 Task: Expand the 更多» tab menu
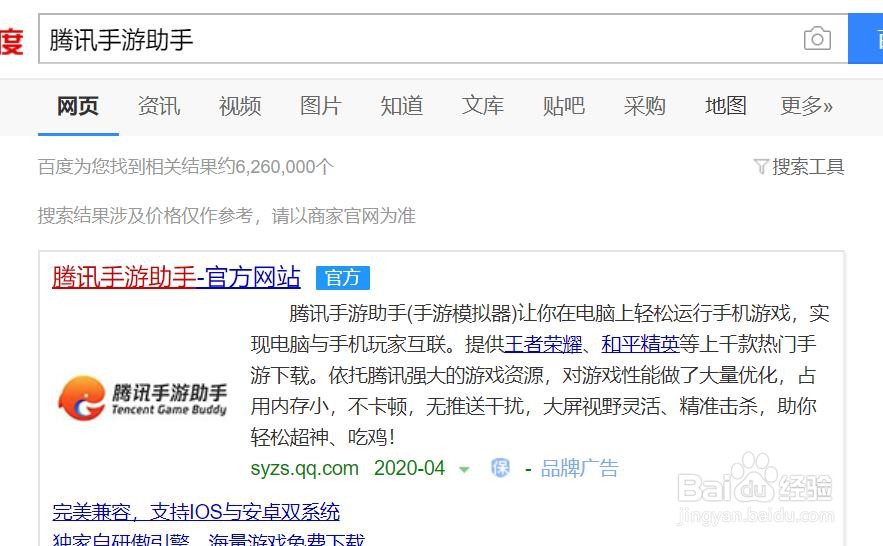point(806,106)
